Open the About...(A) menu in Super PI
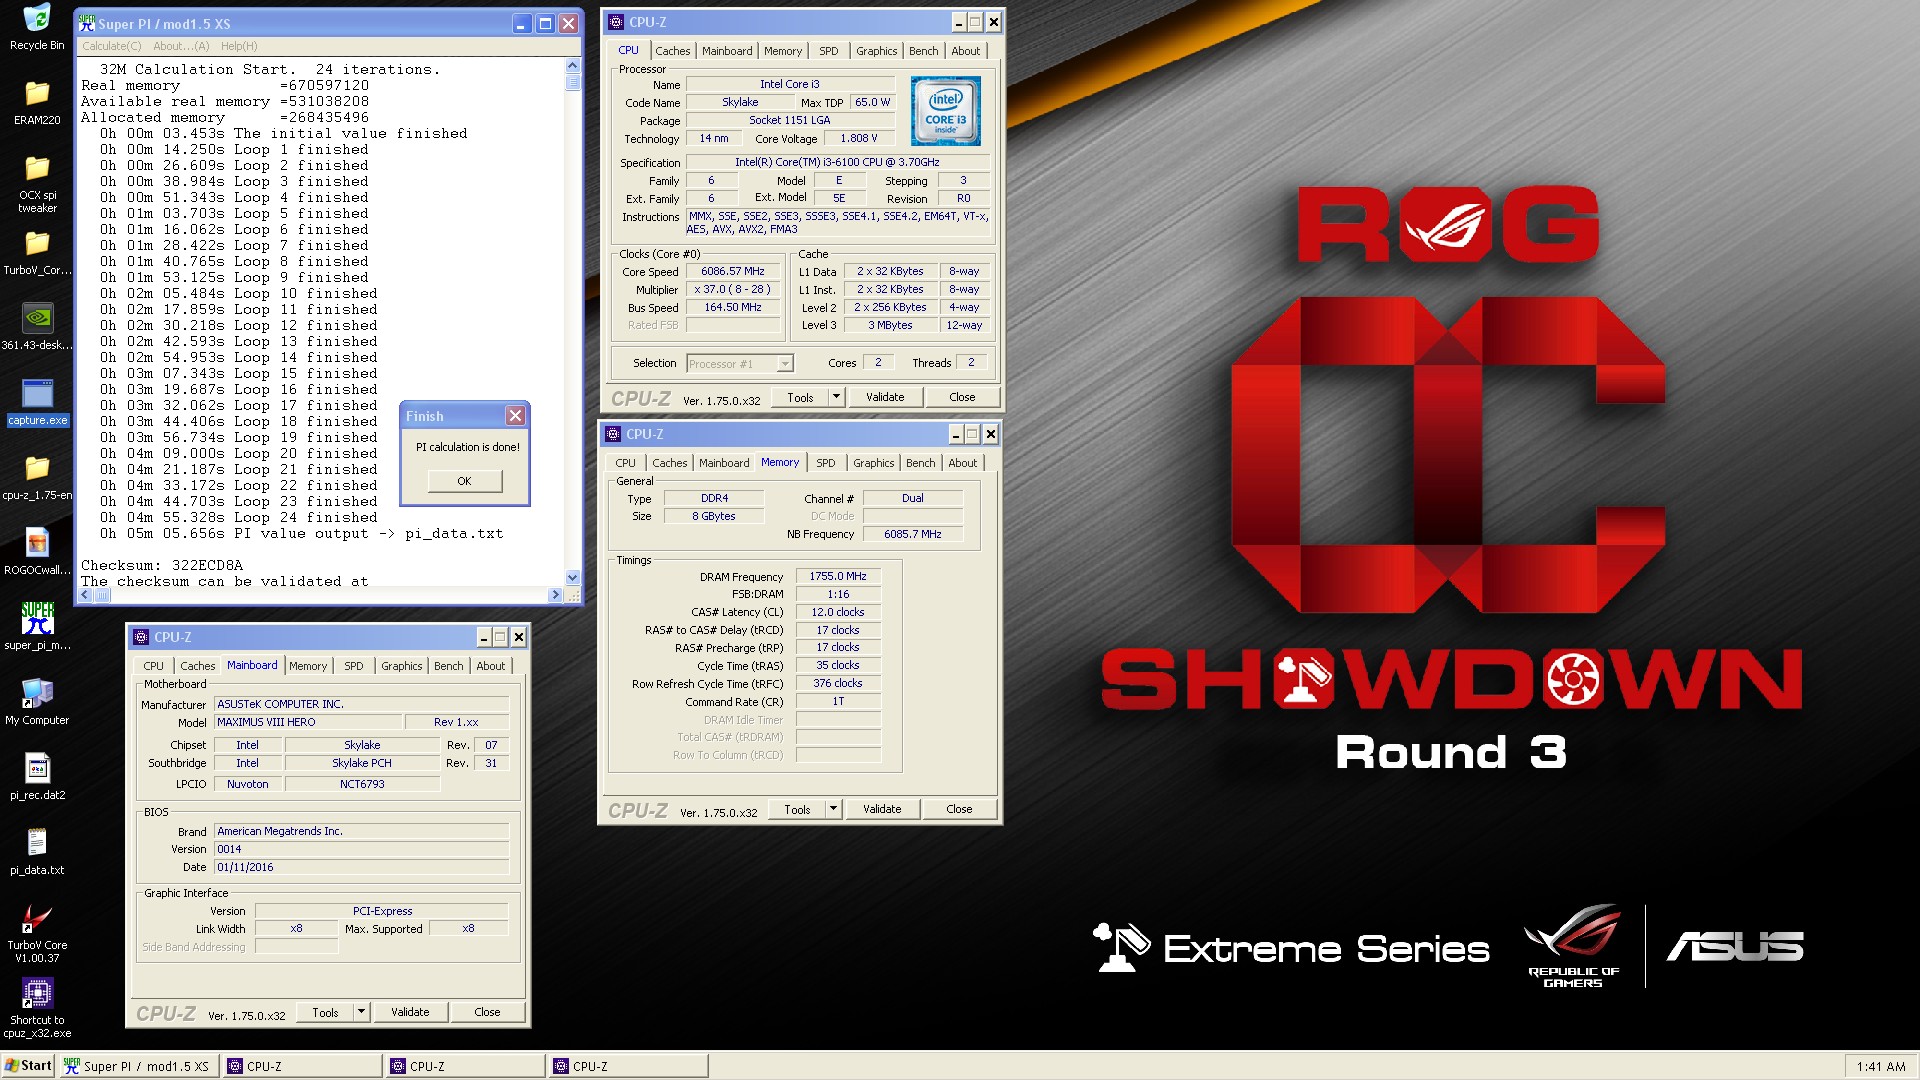The height and width of the screenshot is (1080, 1920). pyautogui.click(x=181, y=46)
